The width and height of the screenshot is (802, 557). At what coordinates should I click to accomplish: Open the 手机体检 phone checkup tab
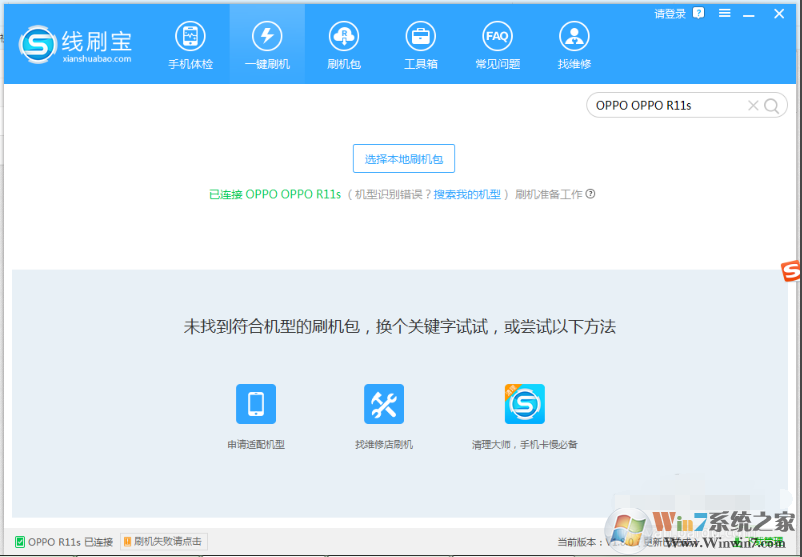[x=190, y=46]
